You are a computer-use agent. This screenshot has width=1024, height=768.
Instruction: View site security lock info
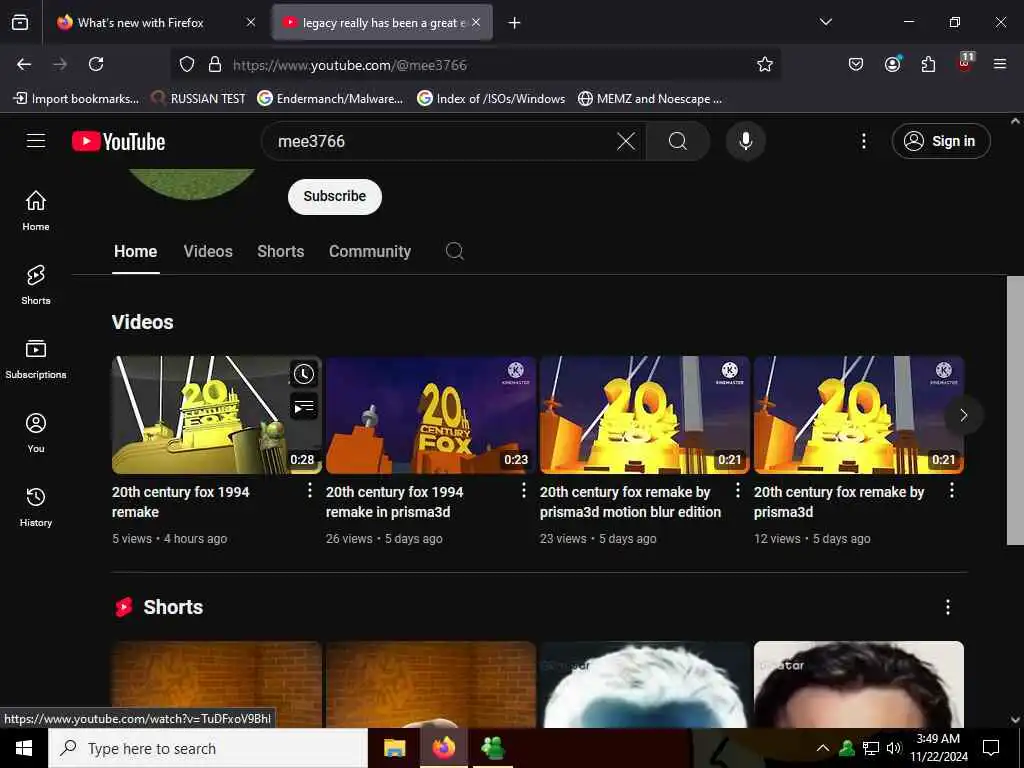click(215, 64)
